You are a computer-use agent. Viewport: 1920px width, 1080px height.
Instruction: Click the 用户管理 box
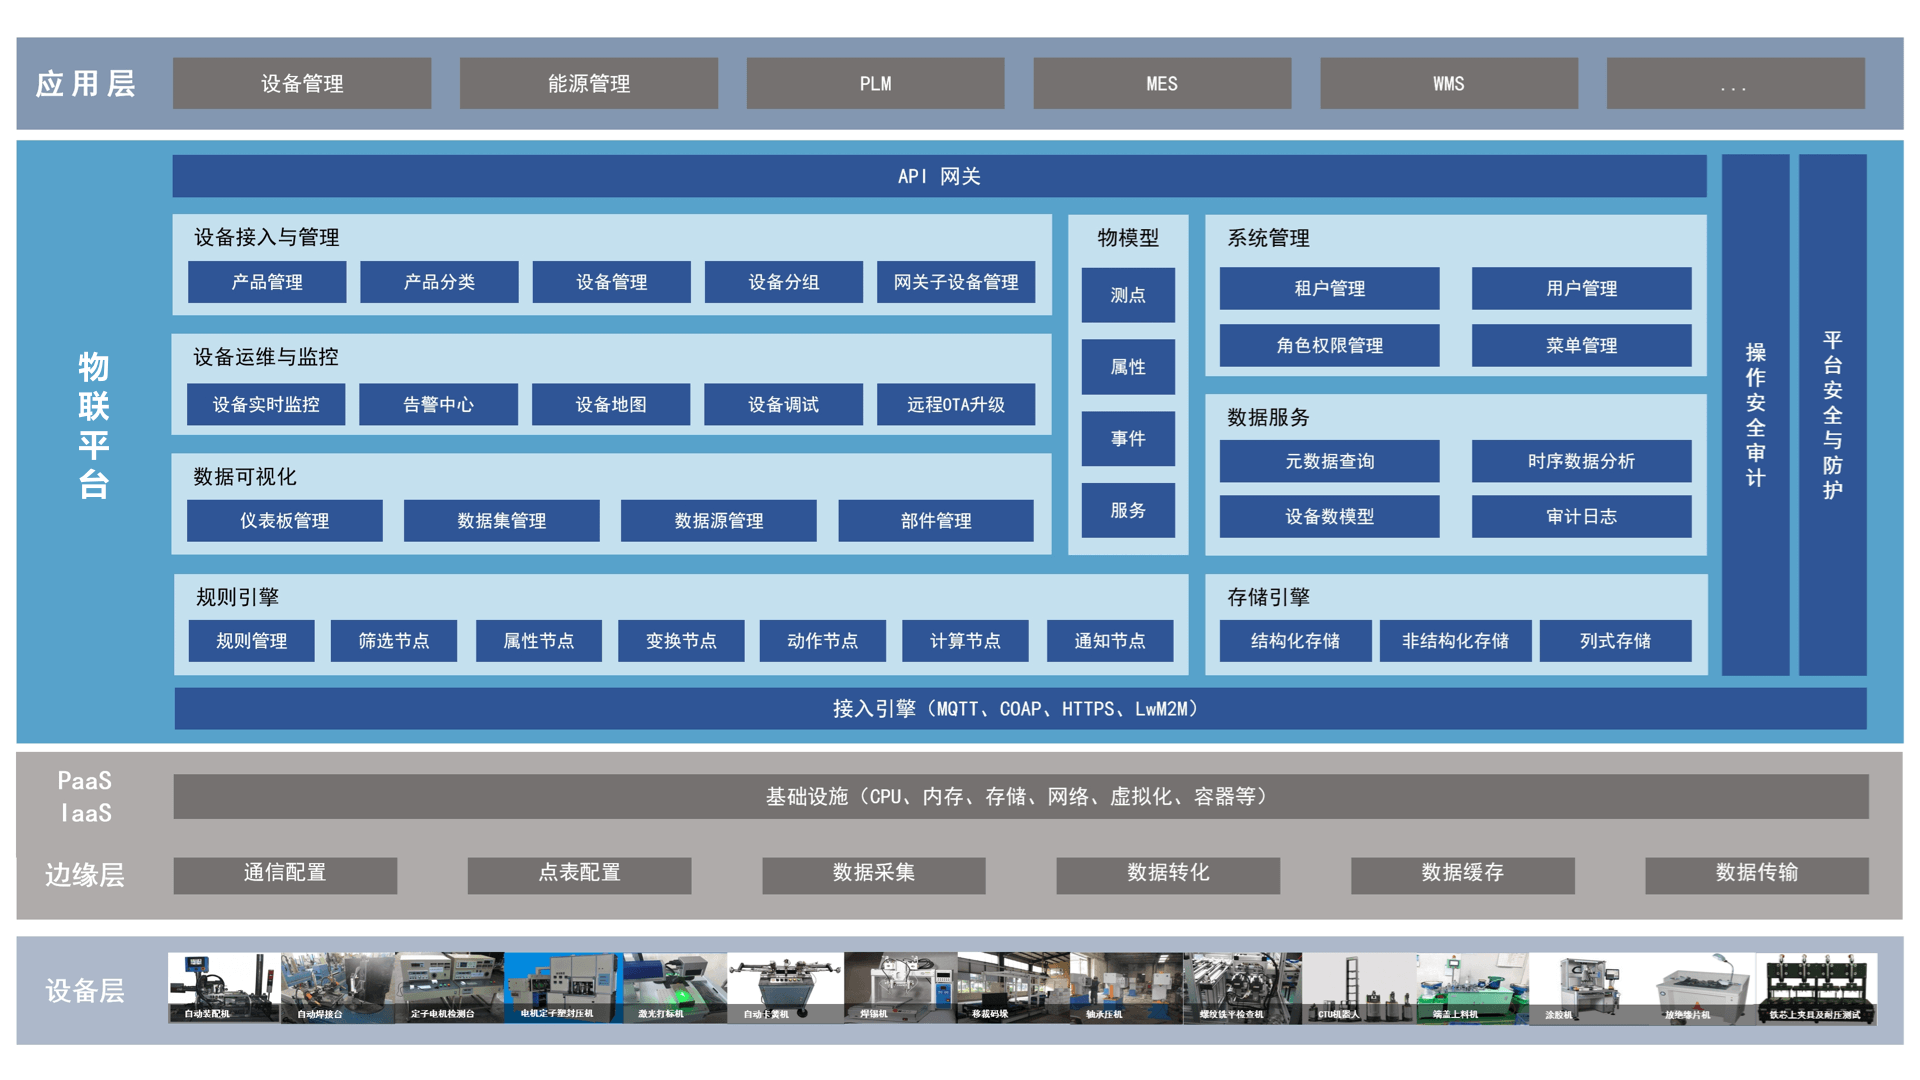[x=1581, y=288]
